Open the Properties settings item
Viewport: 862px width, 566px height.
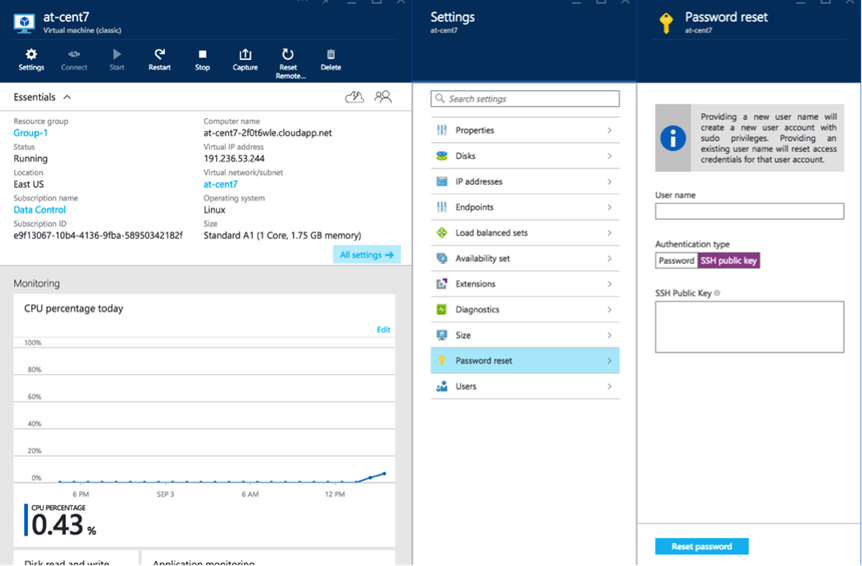[x=525, y=130]
